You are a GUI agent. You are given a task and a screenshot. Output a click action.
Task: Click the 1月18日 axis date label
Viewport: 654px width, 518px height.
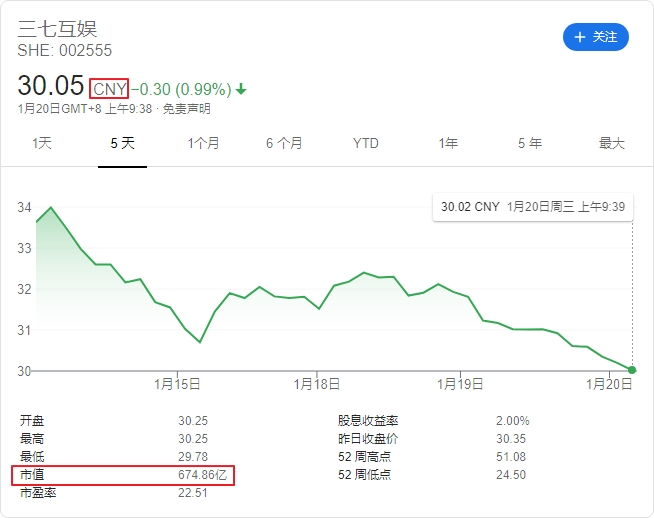317,384
